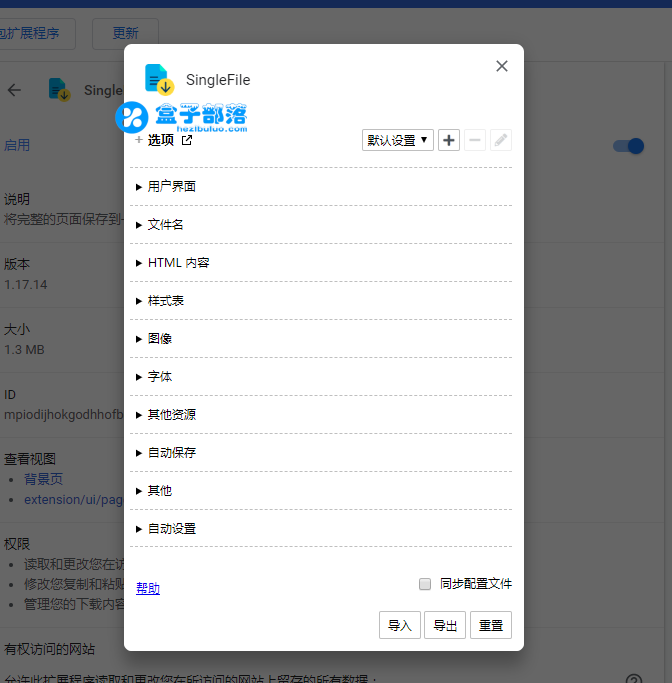Open the 帮助 help link
Image resolution: width=672 pixels, height=683 pixels.
148,588
